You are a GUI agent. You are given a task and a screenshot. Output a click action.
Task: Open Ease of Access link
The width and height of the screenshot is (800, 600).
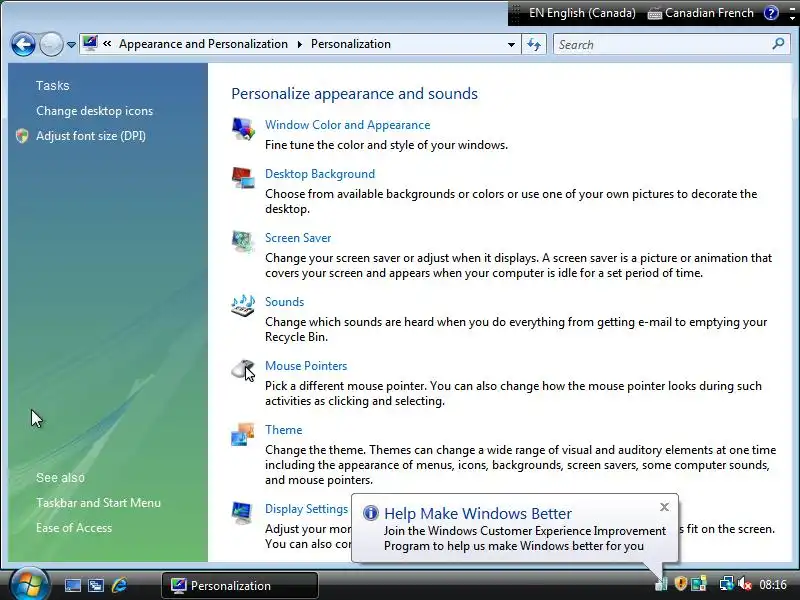point(74,528)
